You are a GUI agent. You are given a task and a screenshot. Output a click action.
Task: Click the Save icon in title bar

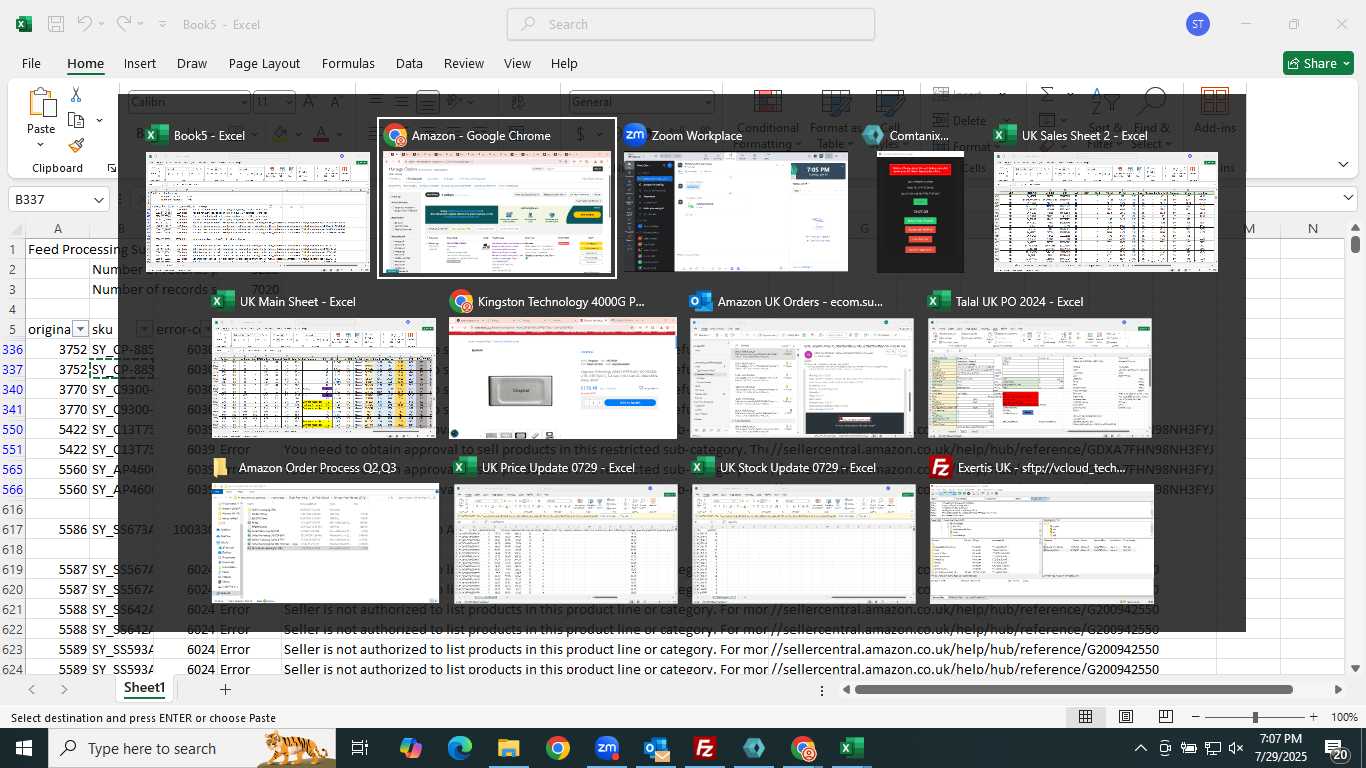coord(56,24)
